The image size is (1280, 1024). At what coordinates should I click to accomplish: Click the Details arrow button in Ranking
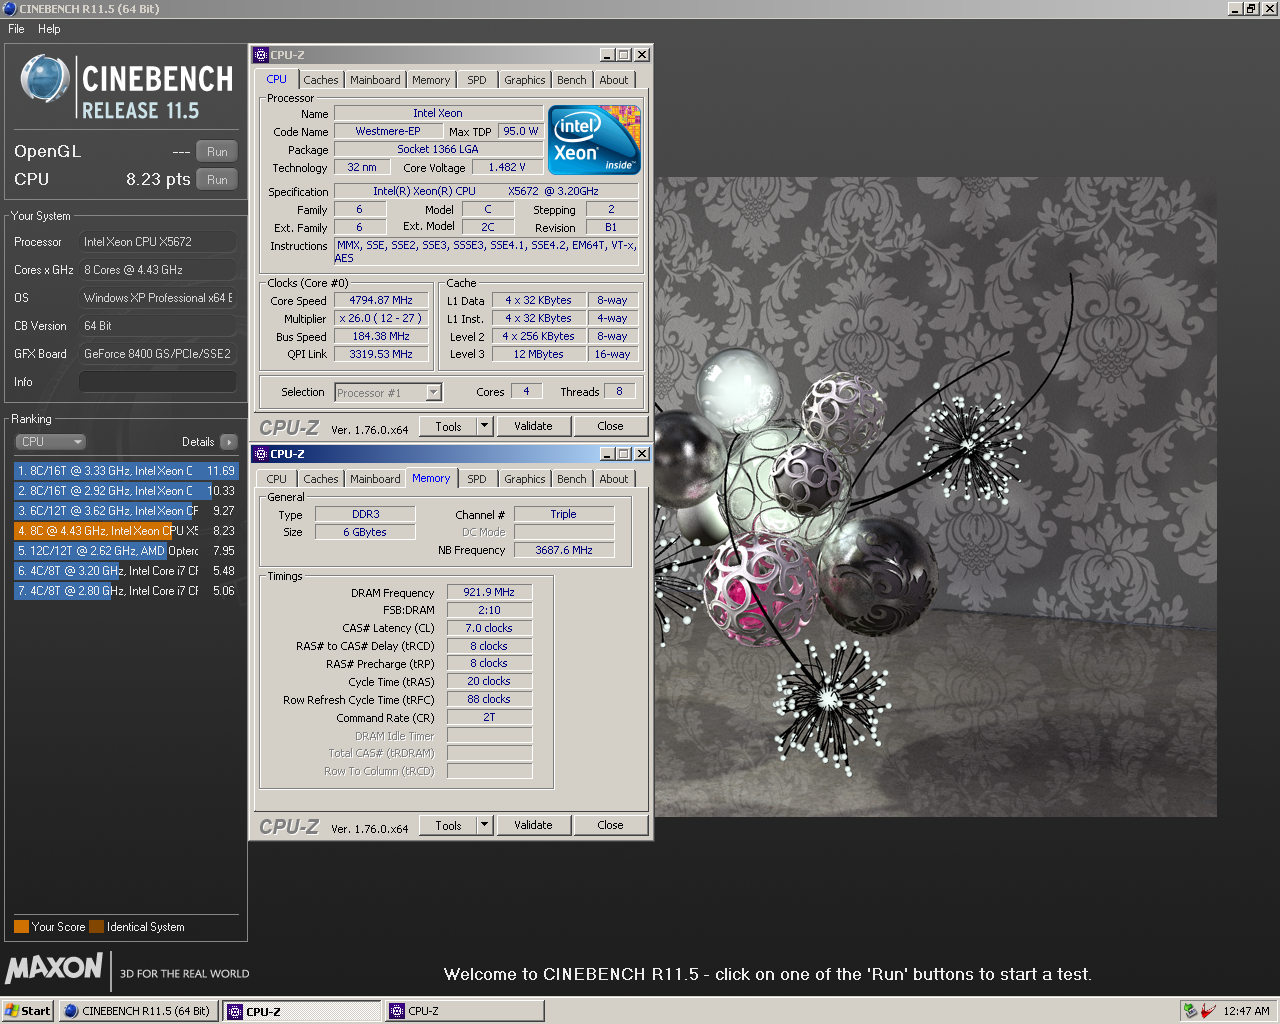[x=229, y=442]
